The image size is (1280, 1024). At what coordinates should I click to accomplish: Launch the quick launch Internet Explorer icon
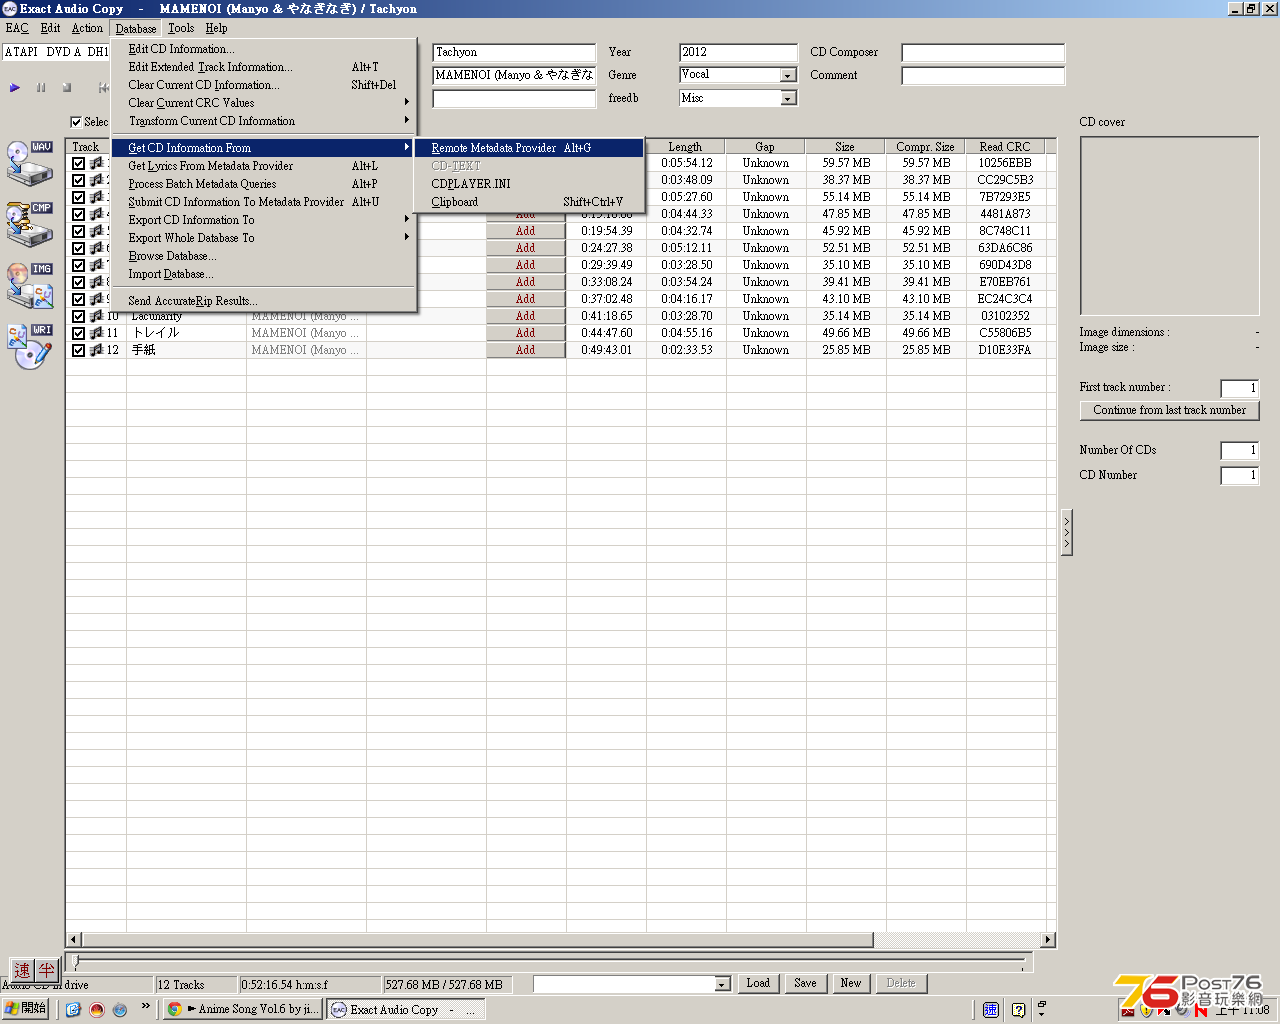click(x=73, y=1009)
